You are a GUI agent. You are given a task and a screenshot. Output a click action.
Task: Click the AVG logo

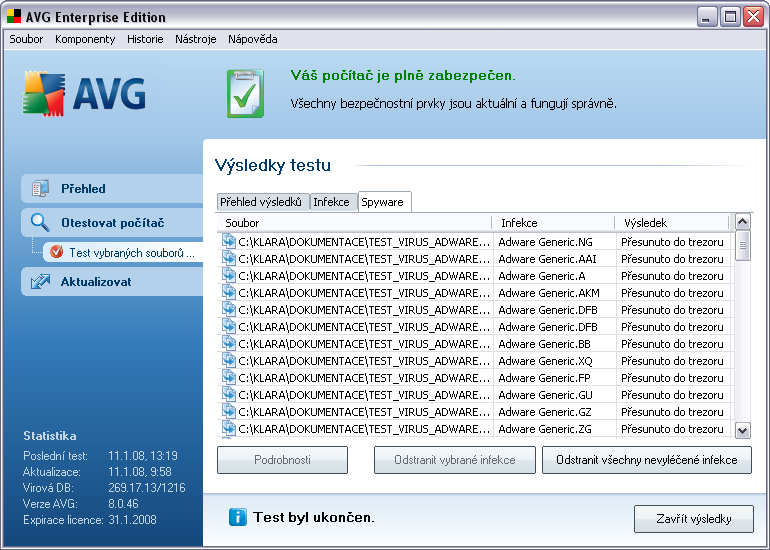click(x=84, y=94)
